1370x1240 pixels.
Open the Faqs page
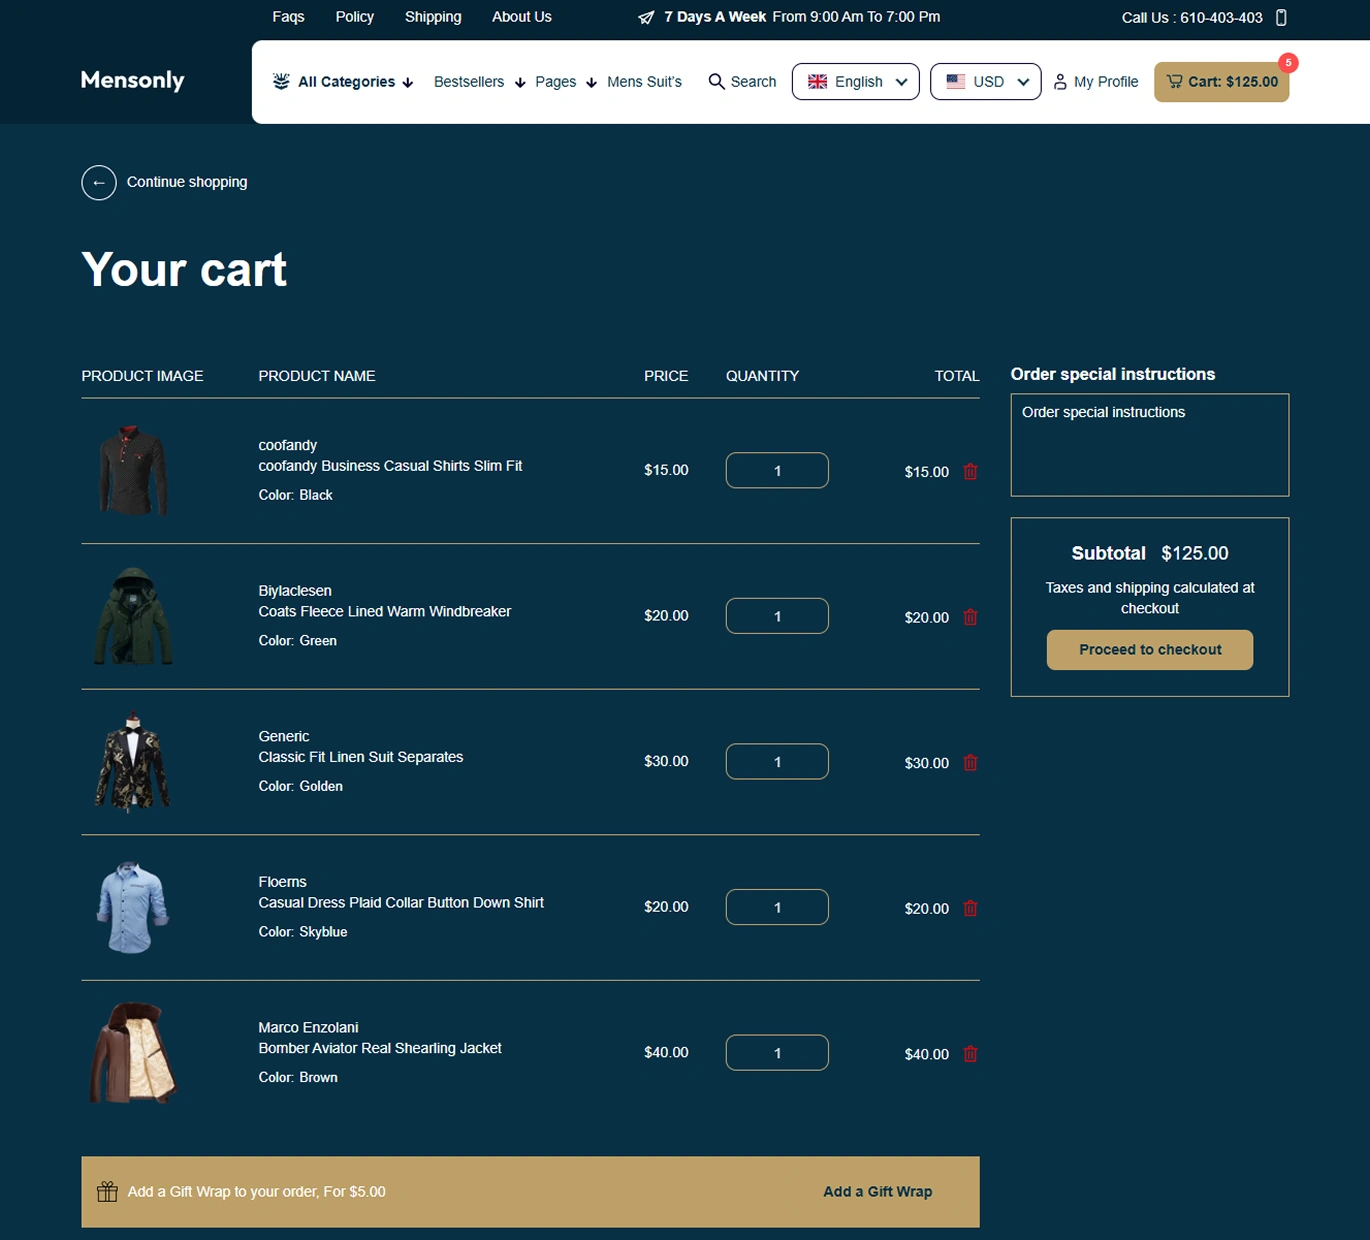(x=288, y=17)
